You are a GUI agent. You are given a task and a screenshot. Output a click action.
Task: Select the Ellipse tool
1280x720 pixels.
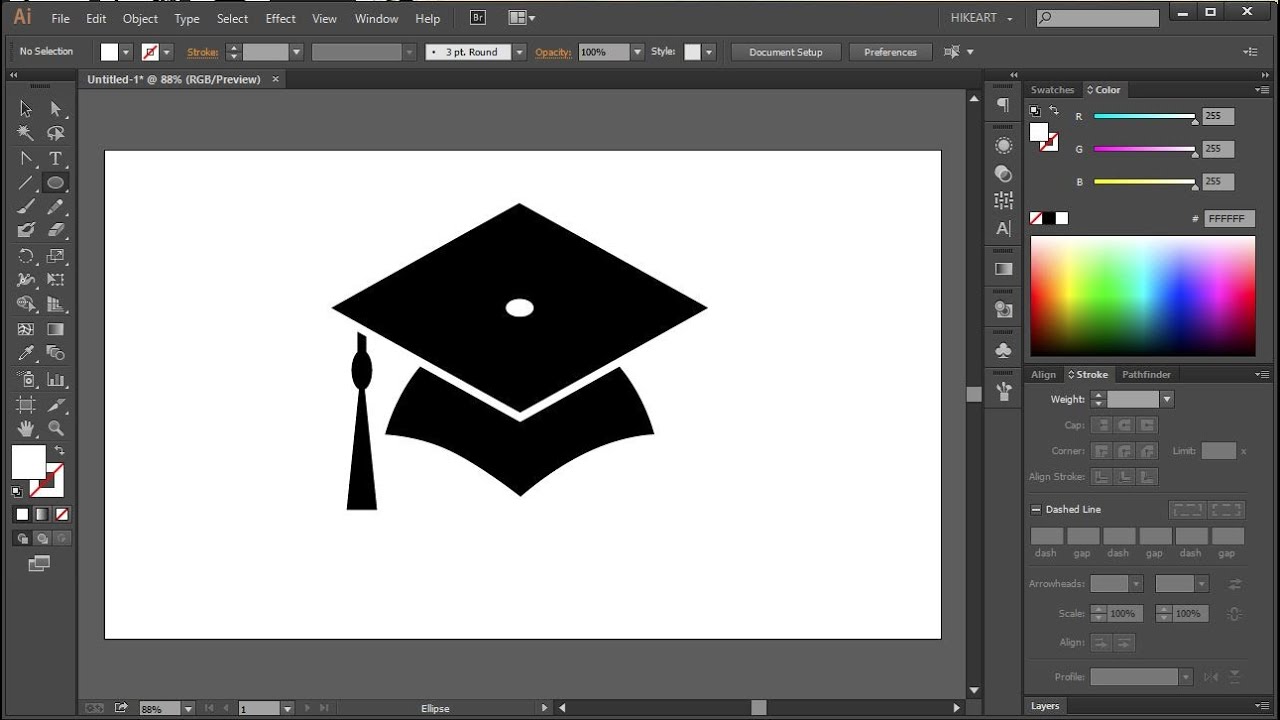pos(56,183)
